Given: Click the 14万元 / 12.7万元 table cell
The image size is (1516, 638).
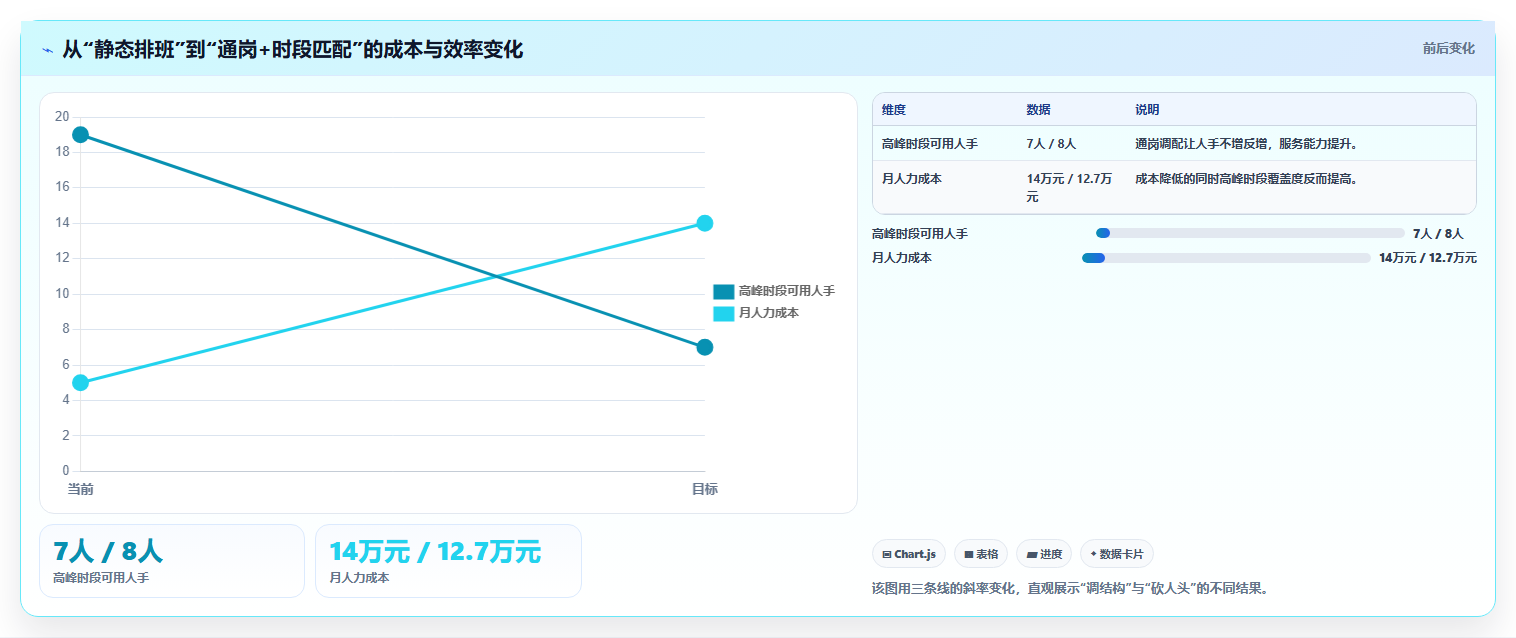Looking at the screenshot, I should click(x=1069, y=188).
